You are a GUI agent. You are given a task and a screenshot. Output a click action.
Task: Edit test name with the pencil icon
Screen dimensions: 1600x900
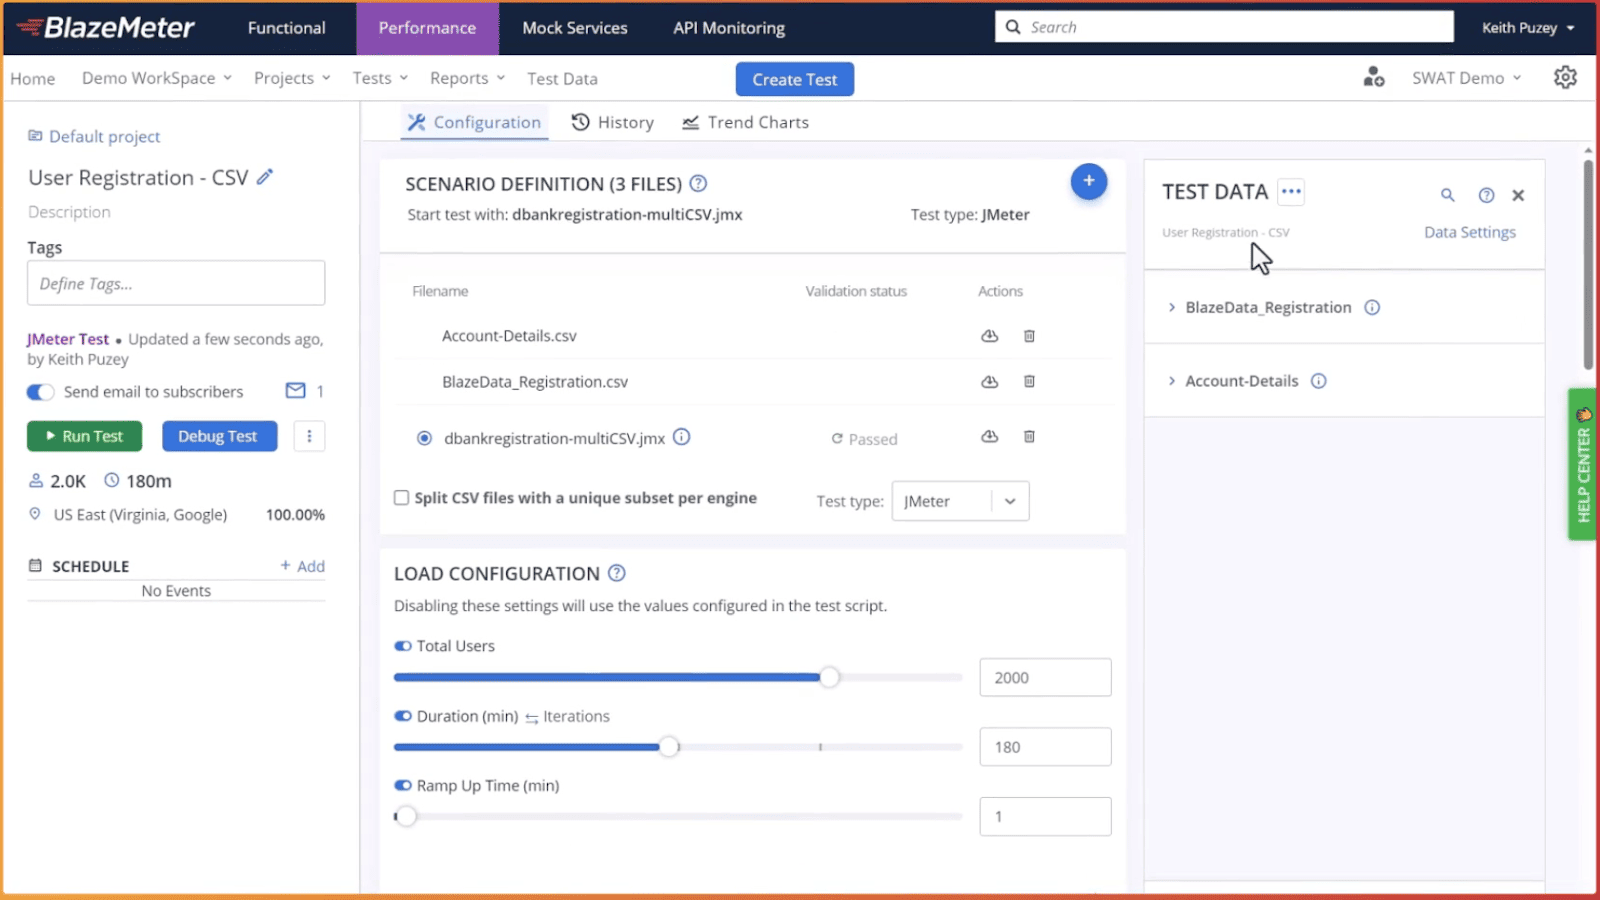265,177
